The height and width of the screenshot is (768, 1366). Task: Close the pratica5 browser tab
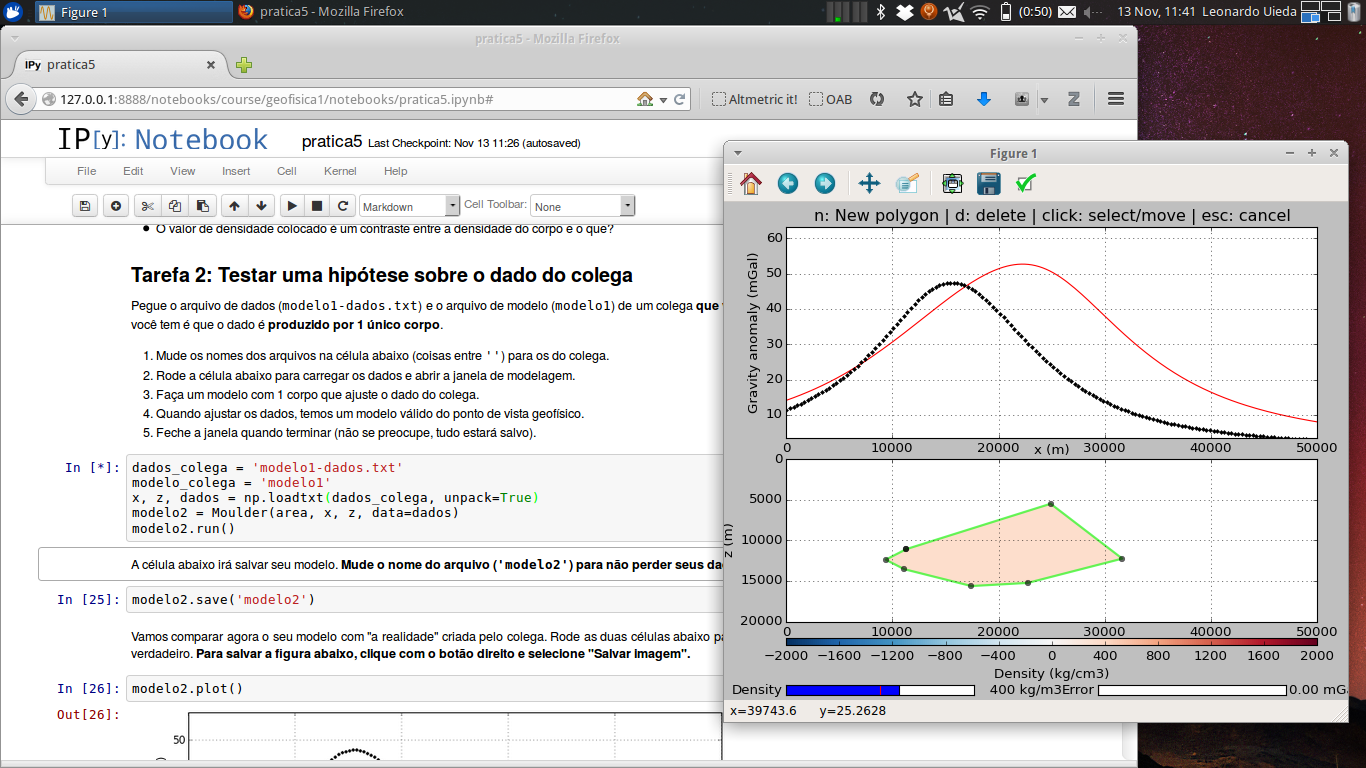[x=211, y=64]
